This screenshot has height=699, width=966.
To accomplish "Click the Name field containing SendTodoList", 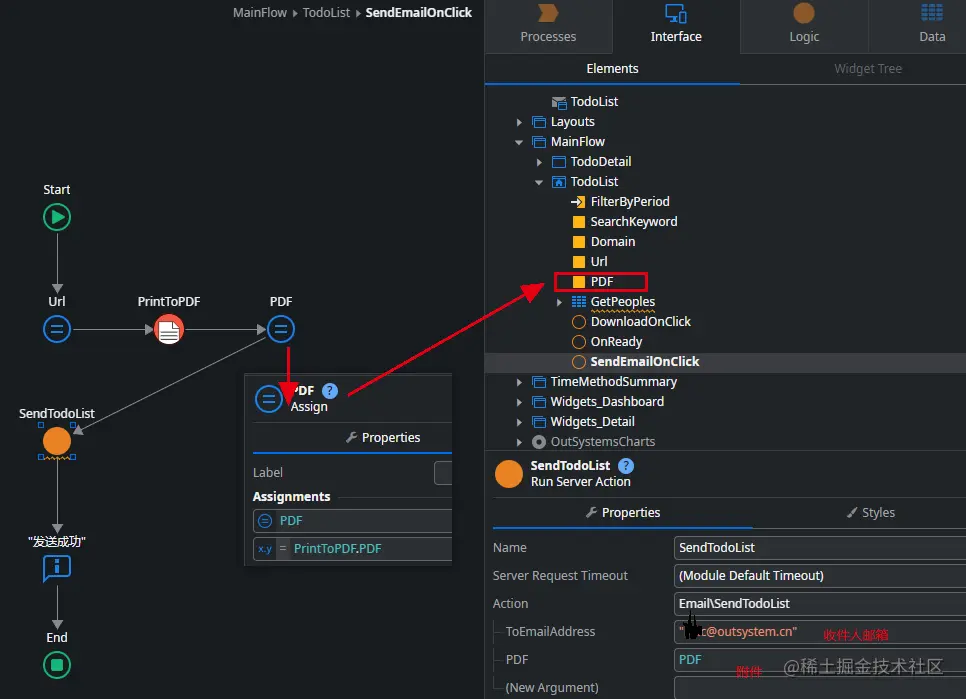I will click(x=820, y=547).
